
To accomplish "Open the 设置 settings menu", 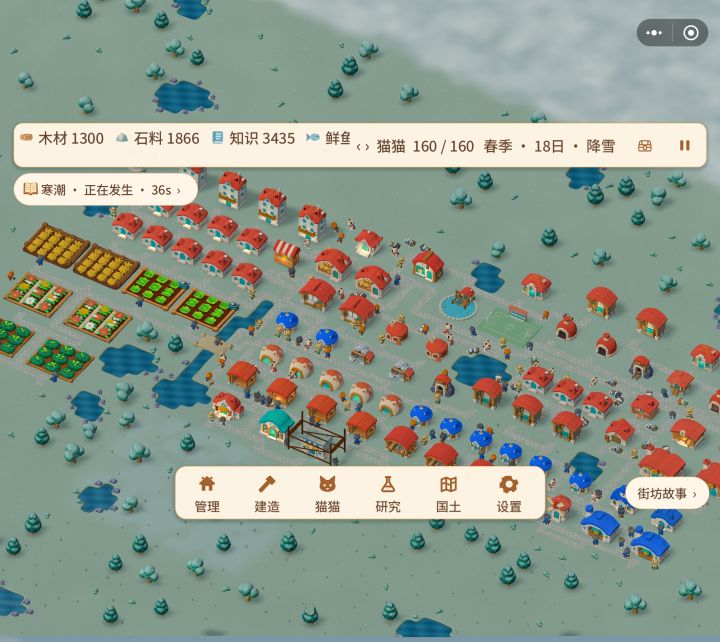I will [x=509, y=494].
